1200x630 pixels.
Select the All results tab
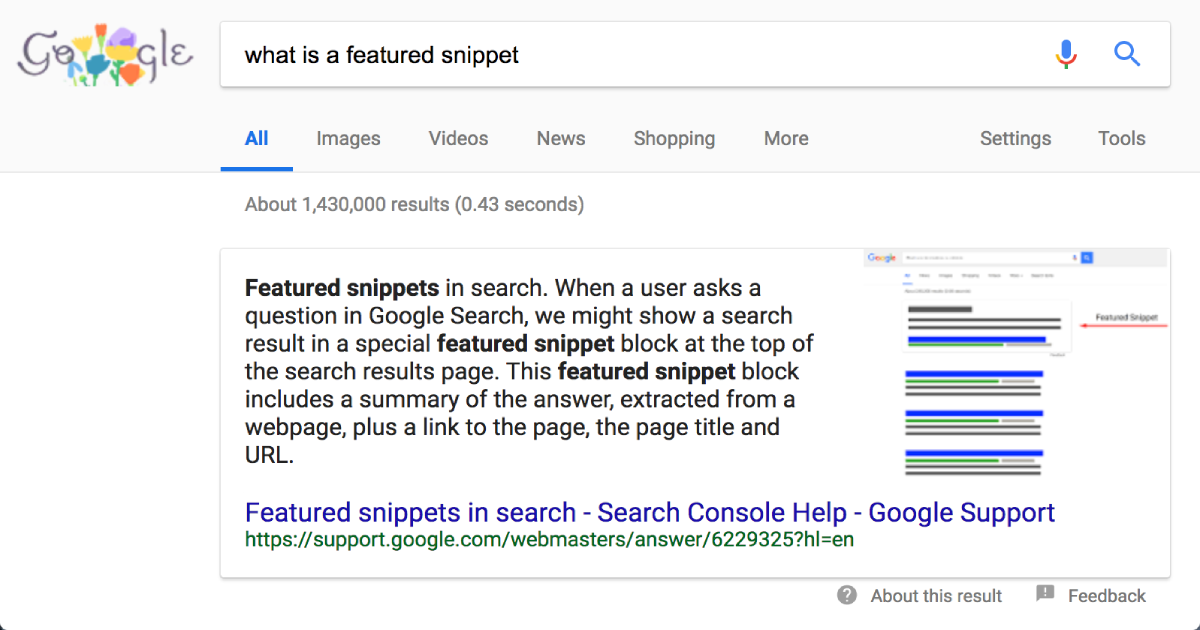pos(257,139)
